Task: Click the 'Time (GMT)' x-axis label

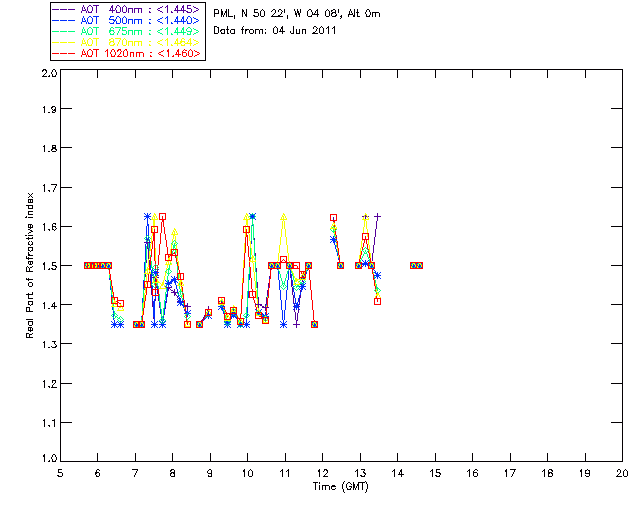Action: [x=341, y=487]
